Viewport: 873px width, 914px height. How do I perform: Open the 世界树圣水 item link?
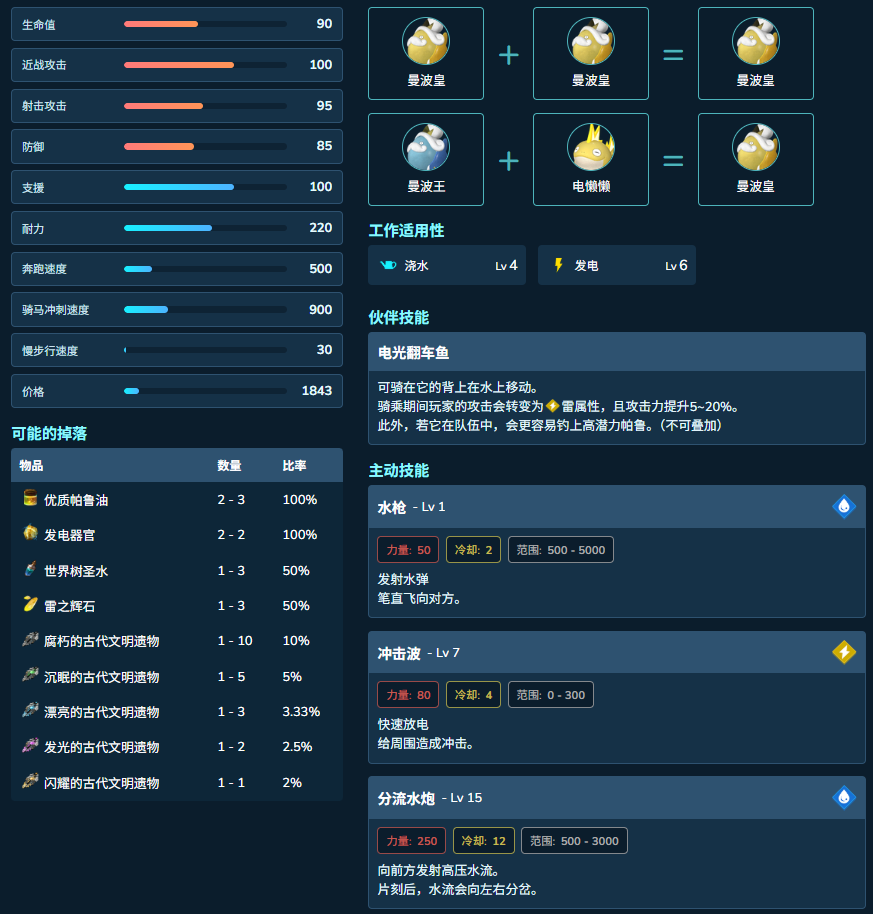tap(76, 571)
